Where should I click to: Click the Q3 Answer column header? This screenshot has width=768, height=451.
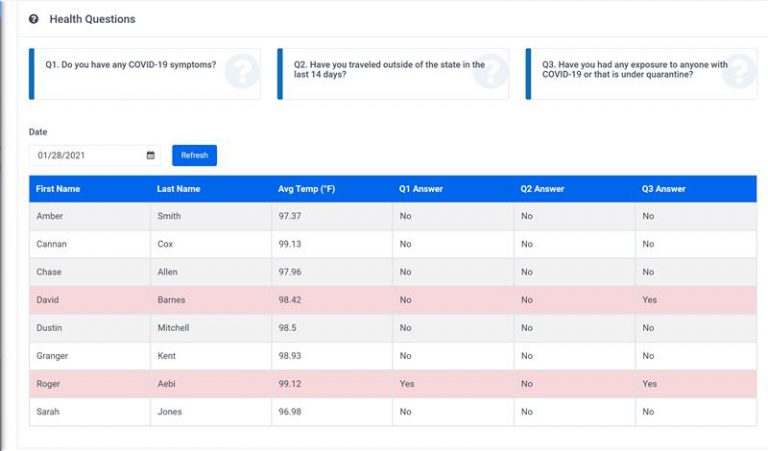664,189
